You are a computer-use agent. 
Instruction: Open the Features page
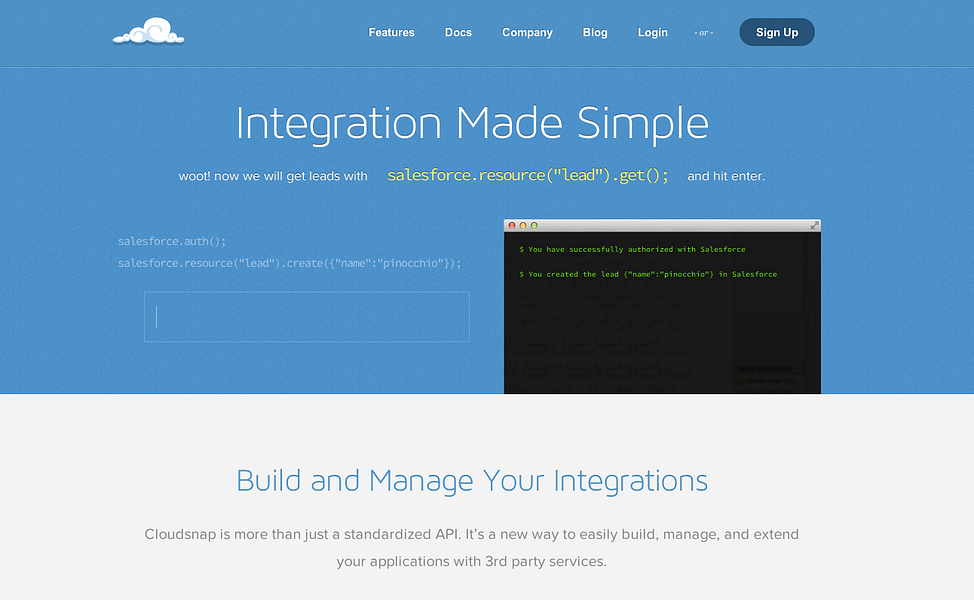[x=391, y=32]
